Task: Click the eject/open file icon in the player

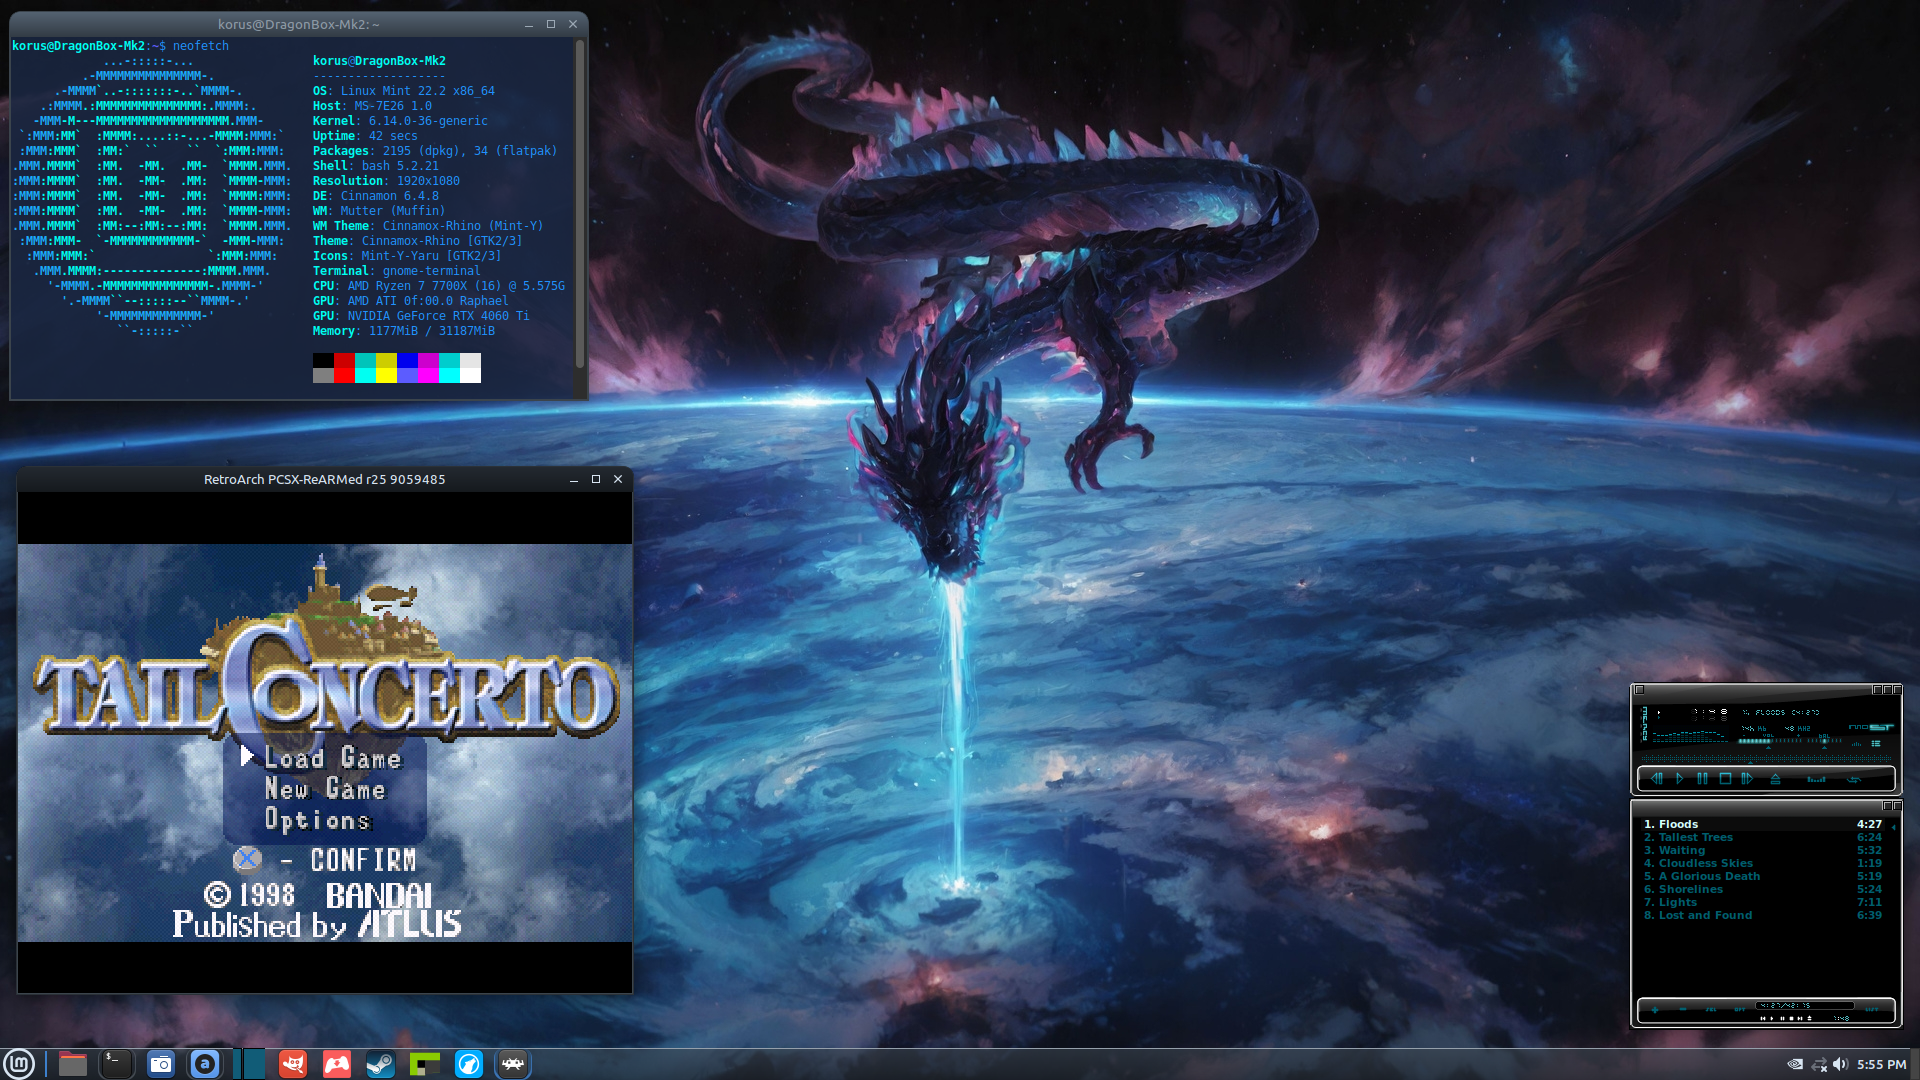Action: click(1775, 779)
